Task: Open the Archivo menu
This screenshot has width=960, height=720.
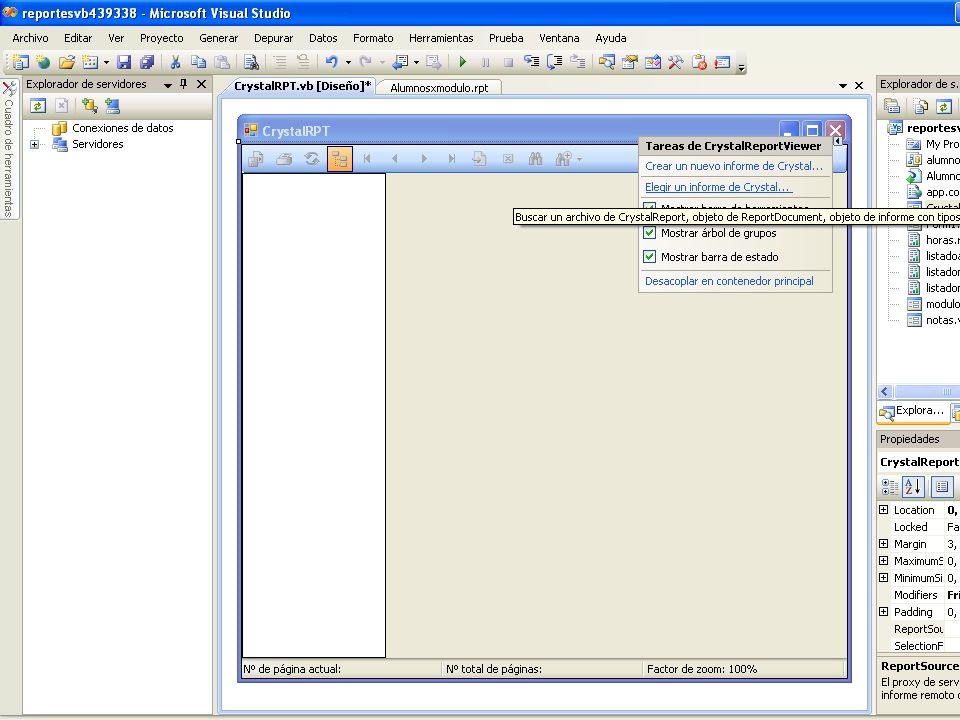Action: pyautogui.click(x=30, y=38)
